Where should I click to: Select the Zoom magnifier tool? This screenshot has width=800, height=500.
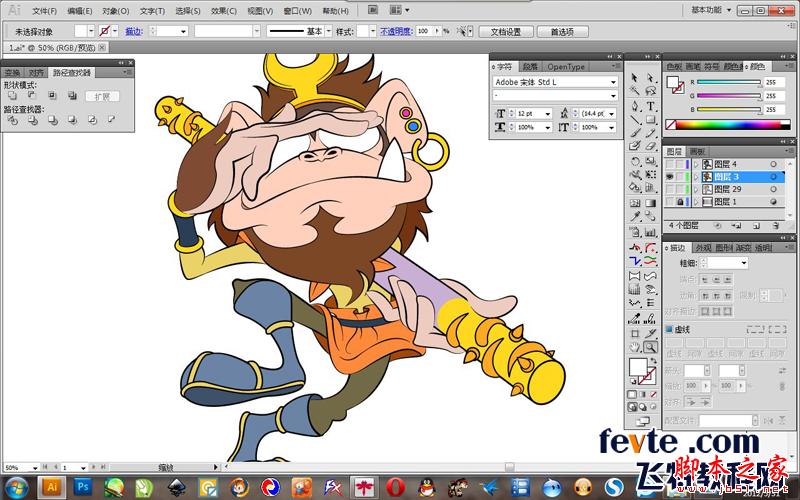click(x=651, y=347)
